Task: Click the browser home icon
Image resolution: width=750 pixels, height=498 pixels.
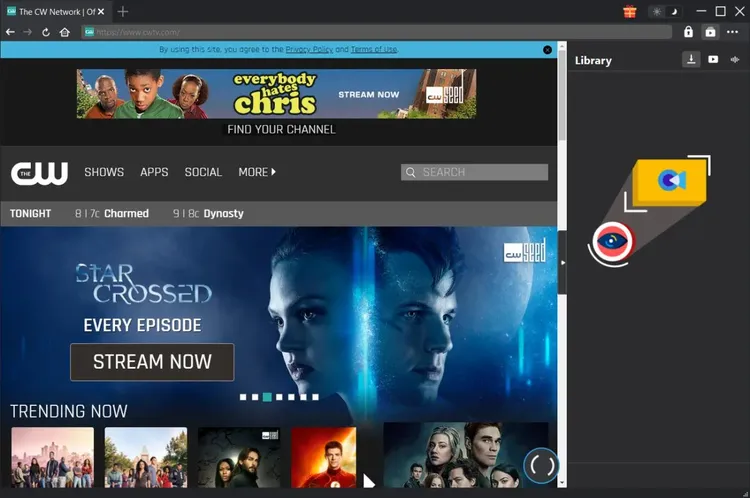Action: [64, 32]
